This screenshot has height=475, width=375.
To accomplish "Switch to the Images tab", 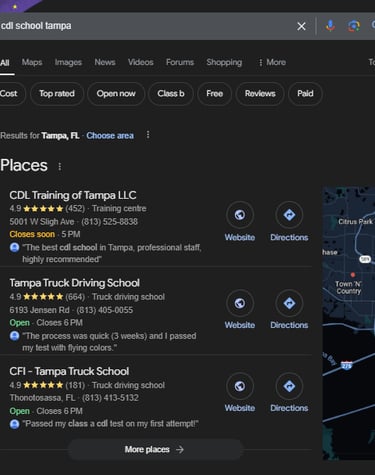I will click(x=68, y=62).
